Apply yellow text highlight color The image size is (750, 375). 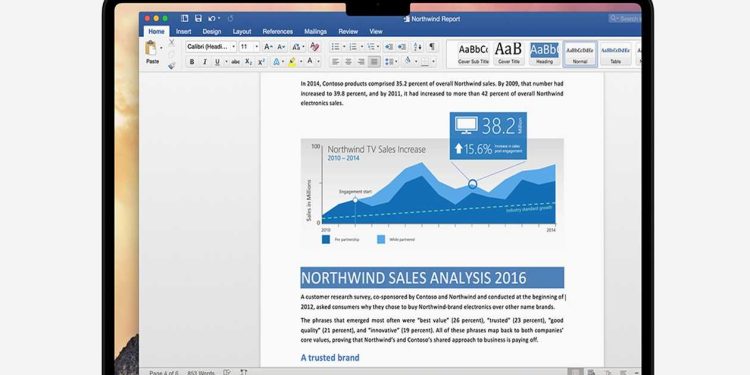(x=292, y=62)
